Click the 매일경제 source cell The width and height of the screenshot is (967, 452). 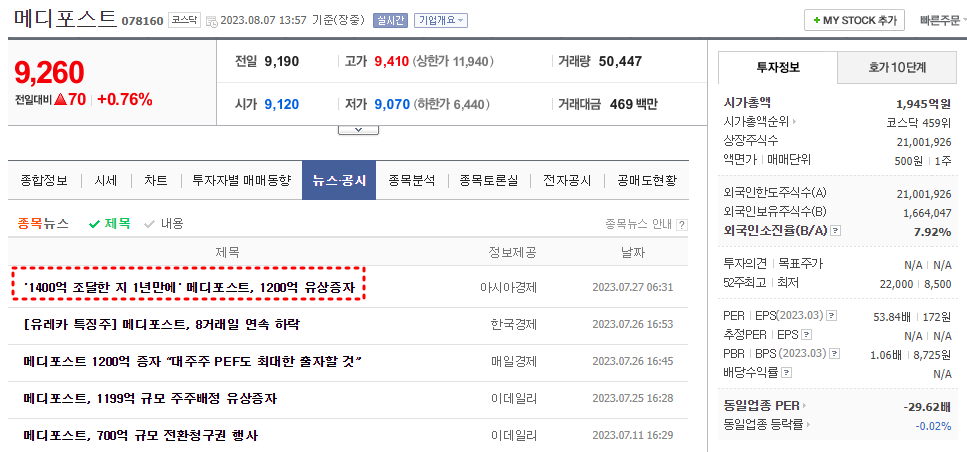click(514, 361)
